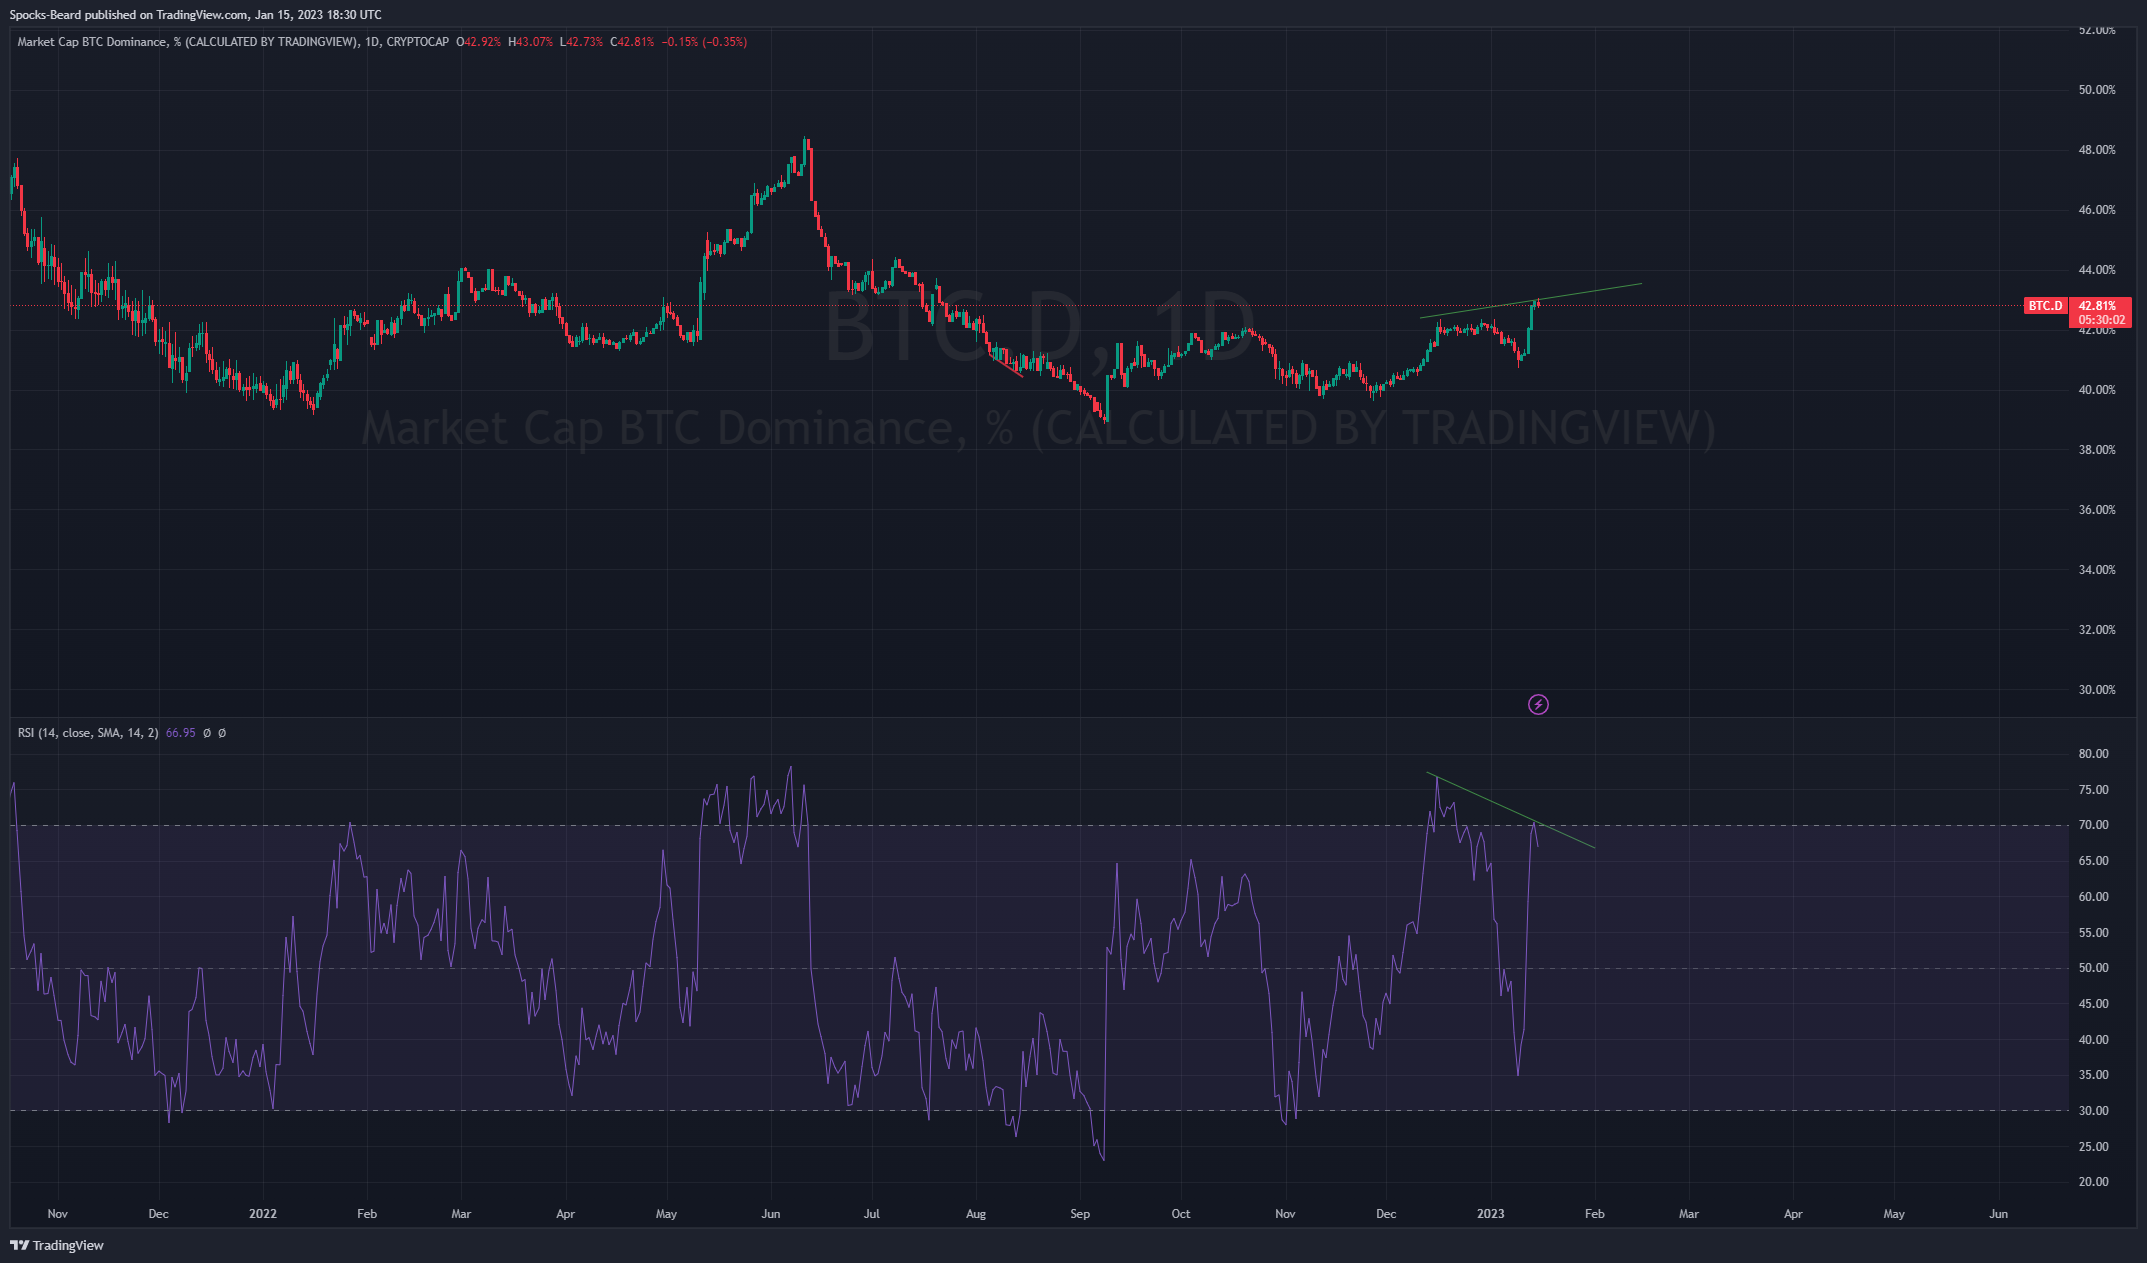Click 40.00% on the price axis
Image resolution: width=2147 pixels, height=1263 pixels.
tap(2097, 390)
